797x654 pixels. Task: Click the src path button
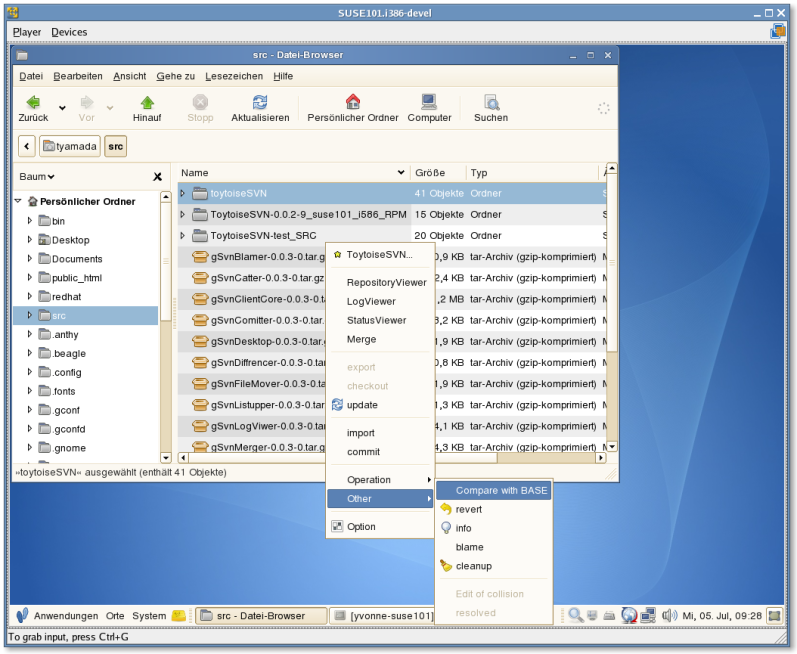coord(115,146)
